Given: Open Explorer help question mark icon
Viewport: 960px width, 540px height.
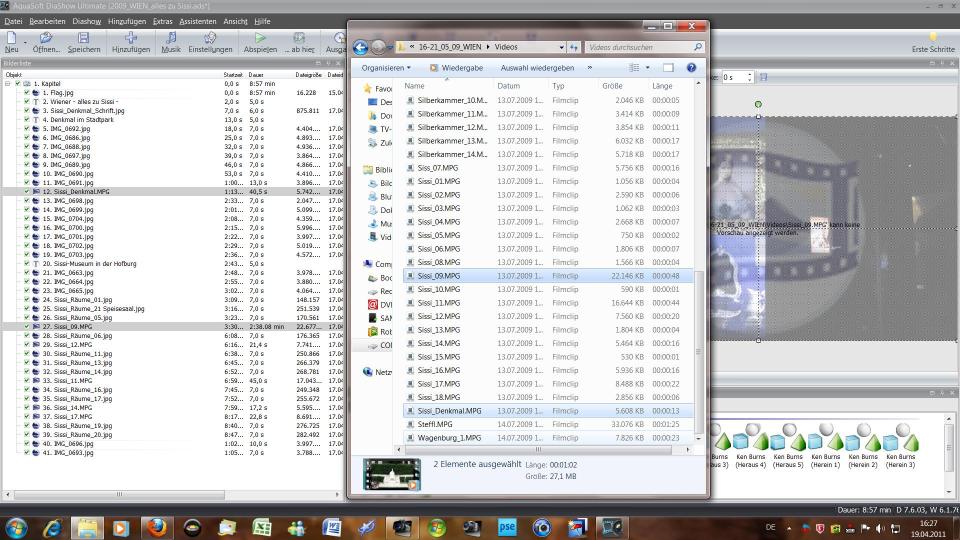Looking at the screenshot, I should [x=691, y=68].
